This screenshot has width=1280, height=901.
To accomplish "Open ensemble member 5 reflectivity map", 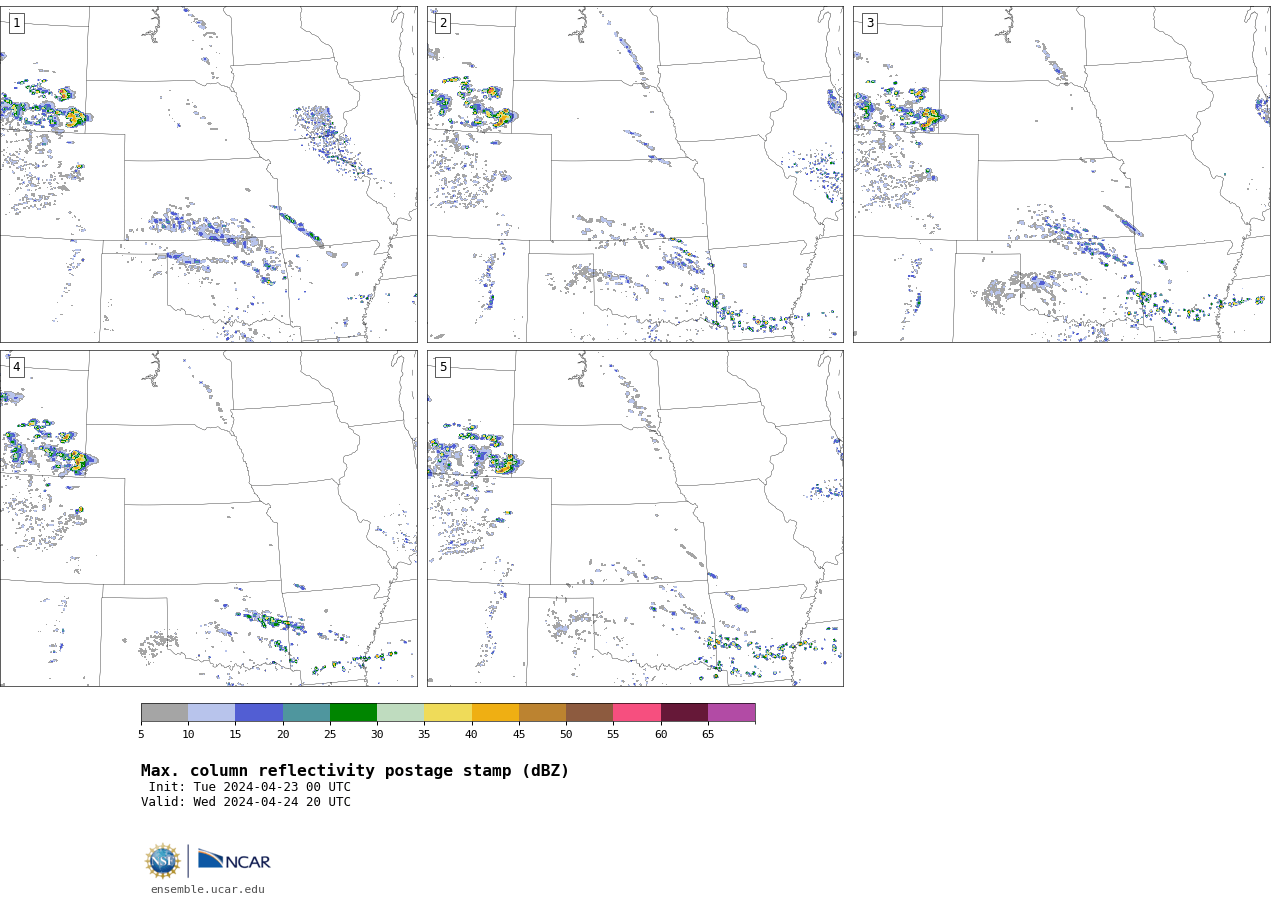I will [635, 518].
